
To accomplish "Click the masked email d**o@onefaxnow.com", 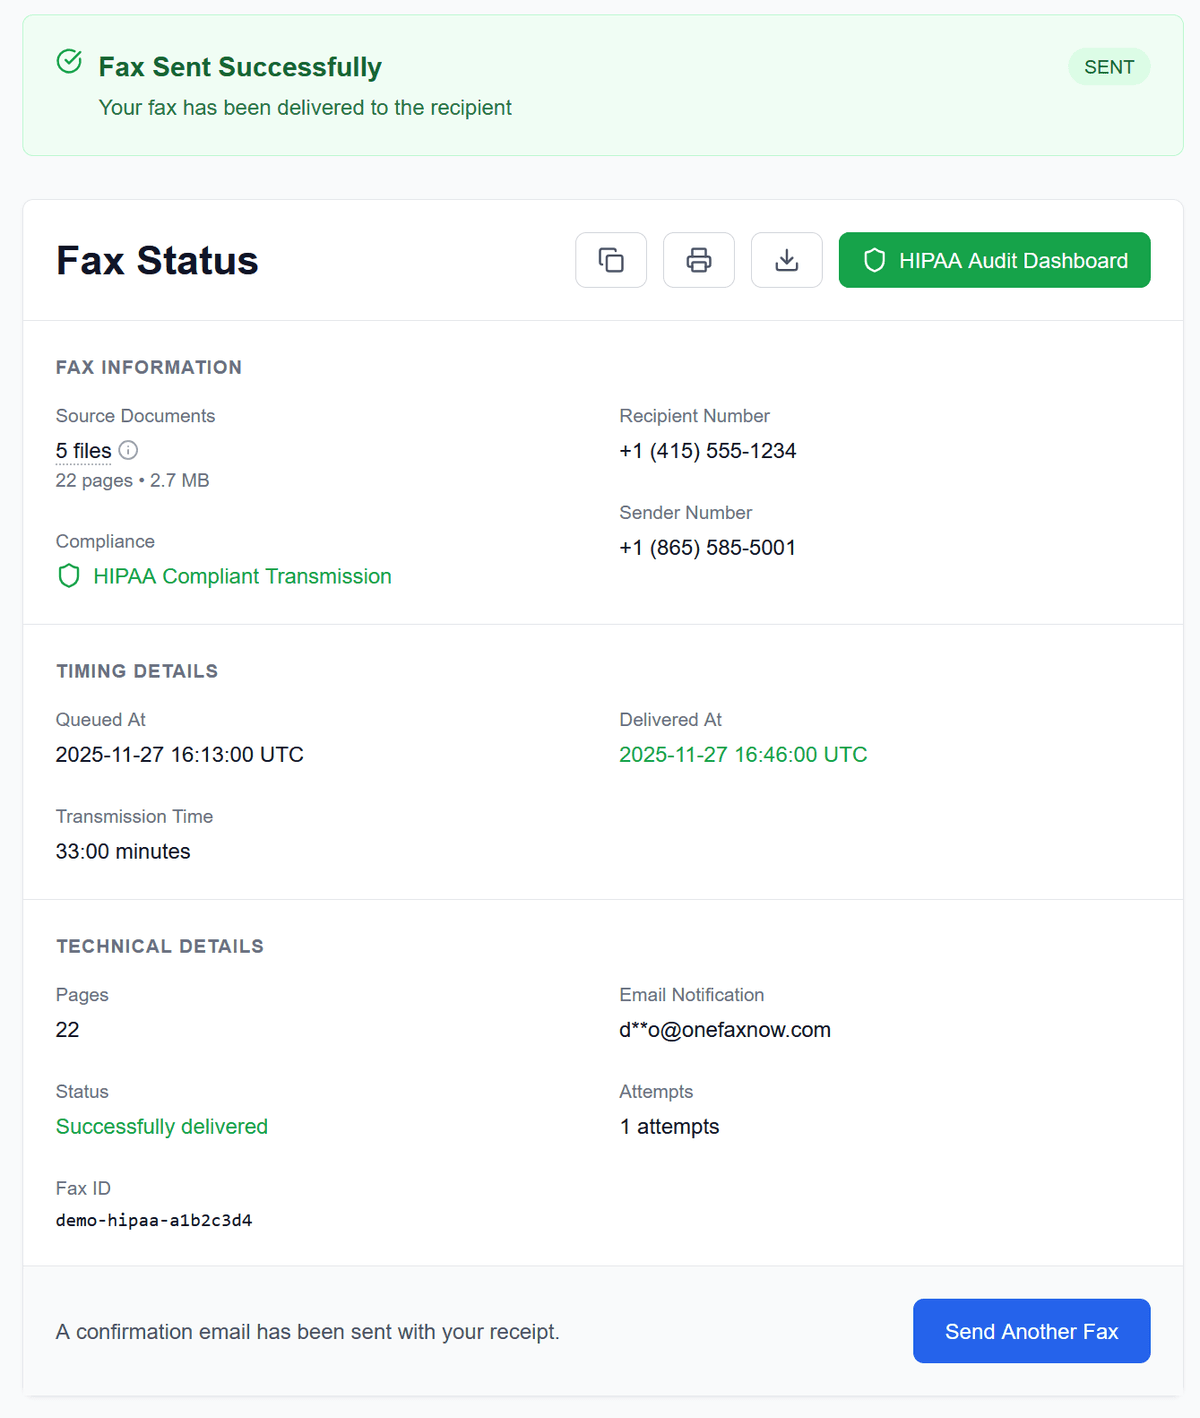I will click(x=725, y=1029).
